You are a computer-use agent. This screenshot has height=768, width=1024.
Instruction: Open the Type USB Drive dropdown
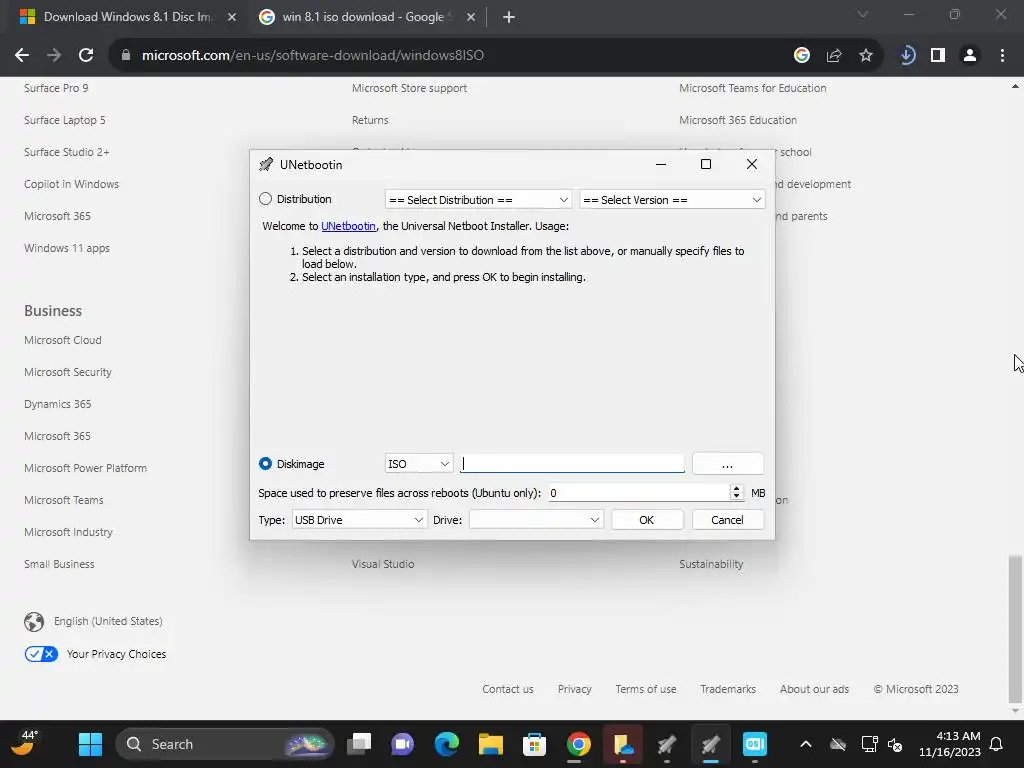tap(359, 520)
